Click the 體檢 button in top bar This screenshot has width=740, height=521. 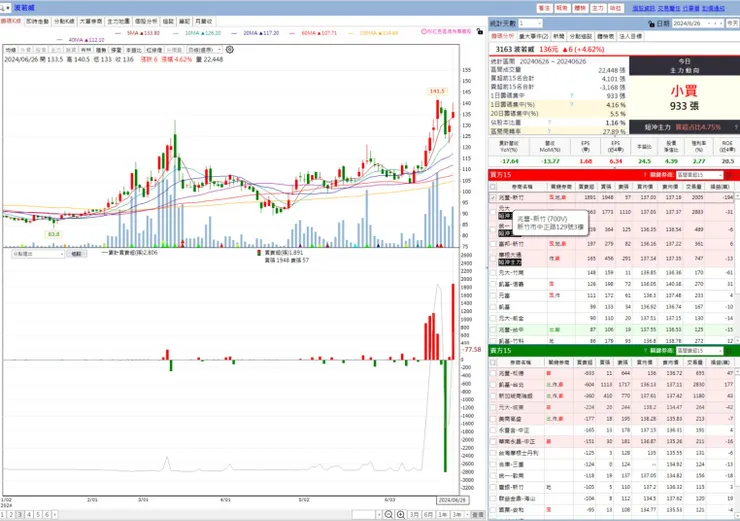pyautogui.click(x=580, y=8)
